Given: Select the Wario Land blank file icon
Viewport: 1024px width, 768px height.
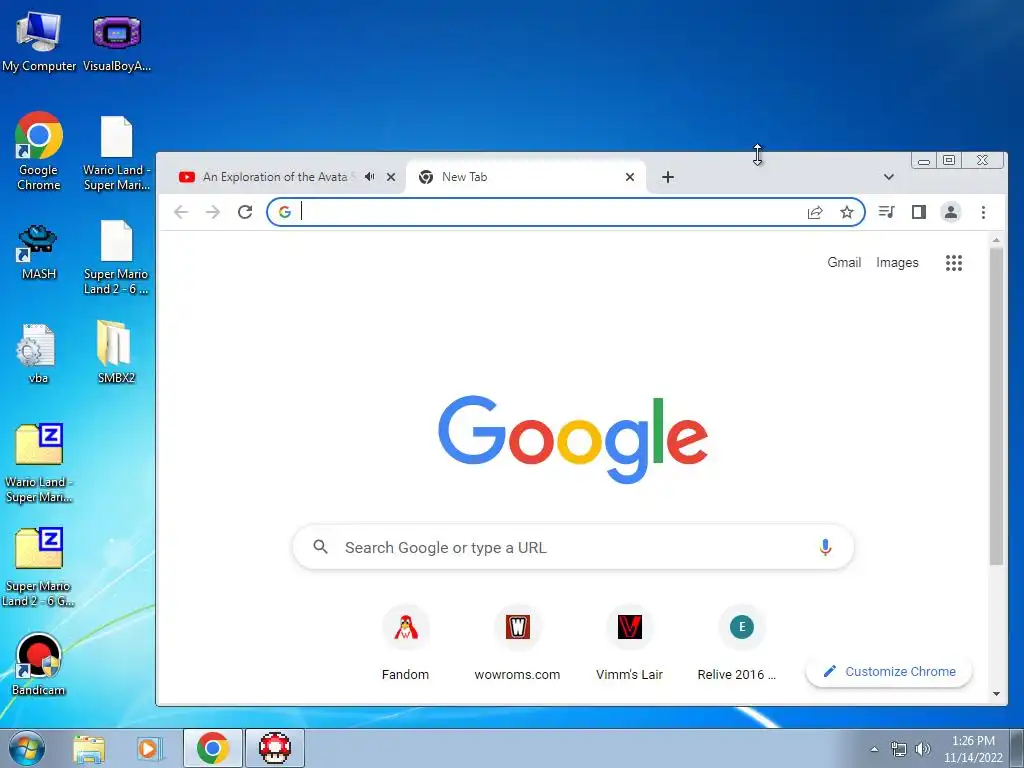Looking at the screenshot, I should pos(116,153).
